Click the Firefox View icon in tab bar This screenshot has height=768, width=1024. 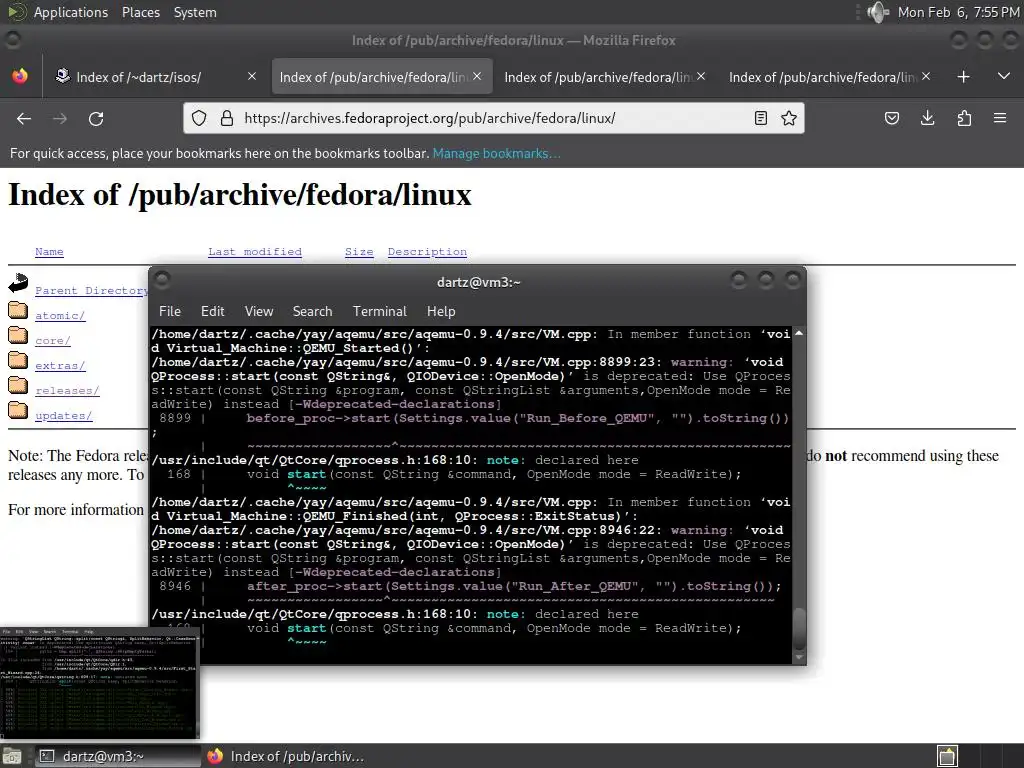tap(20, 76)
